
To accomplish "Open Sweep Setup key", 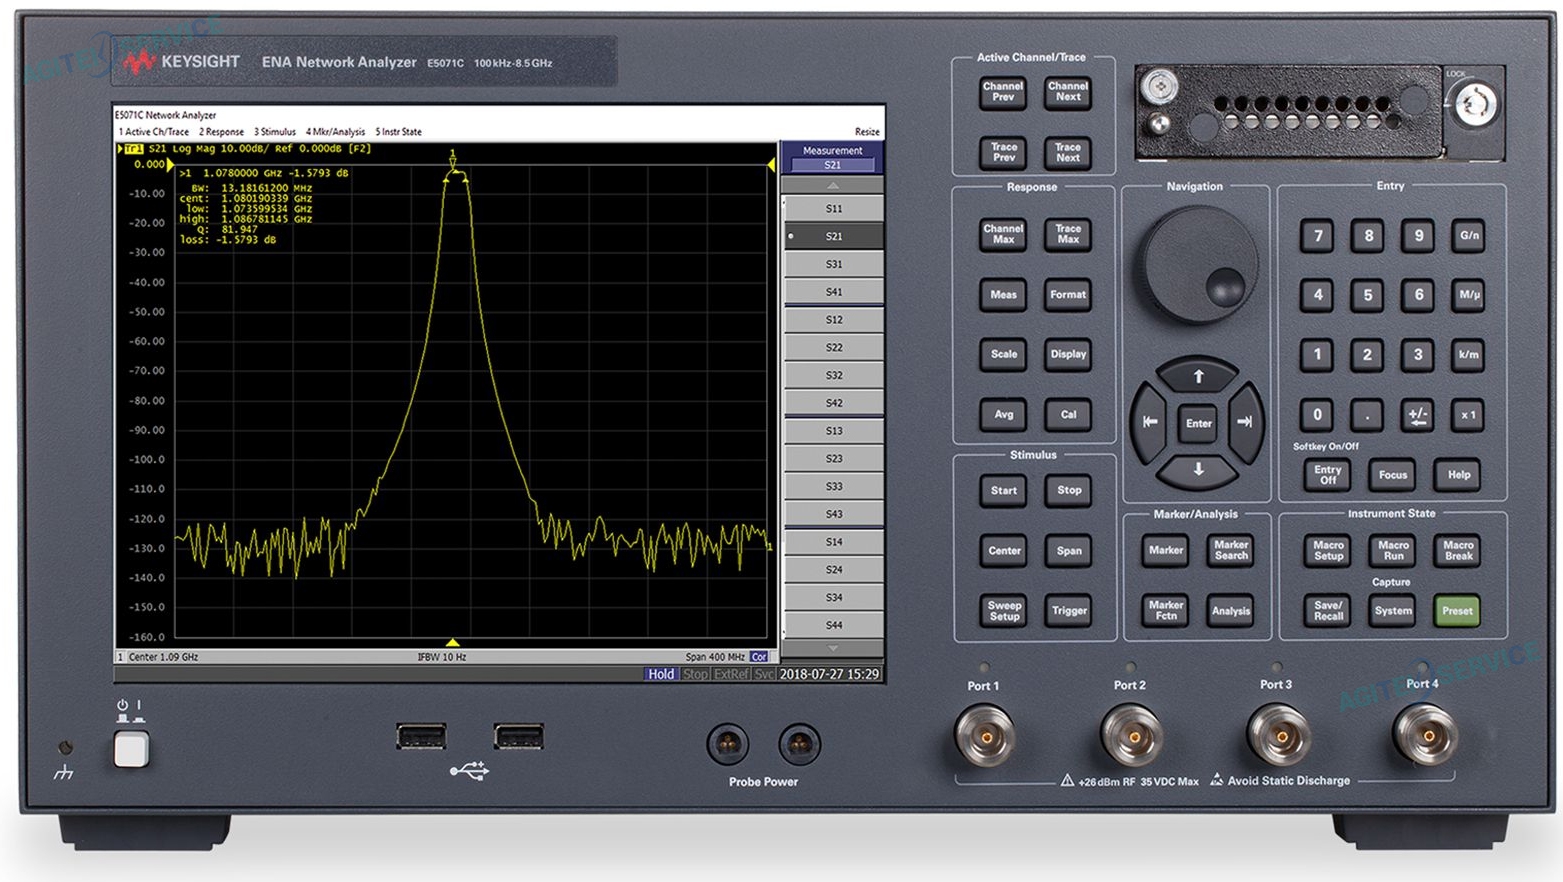I will (x=1003, y=611).
